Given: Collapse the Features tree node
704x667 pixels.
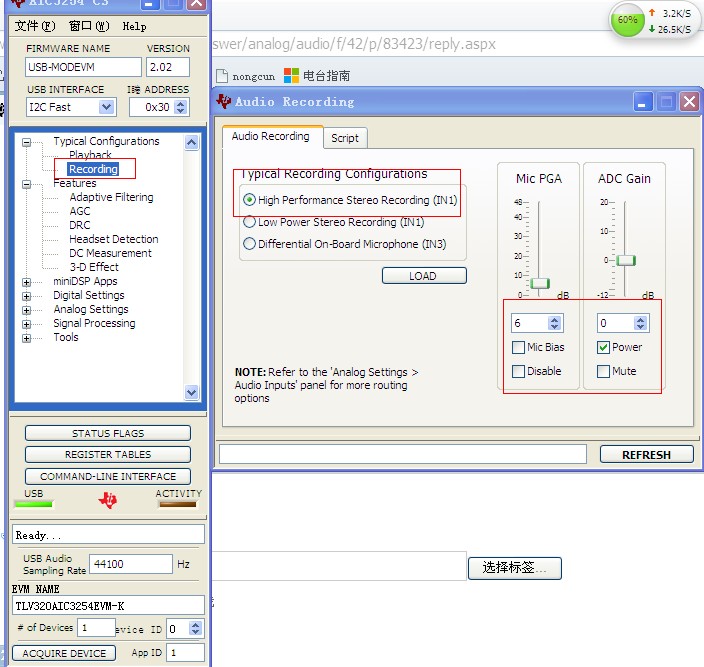Looking at the screenshot, I should (x=26, y=184).
